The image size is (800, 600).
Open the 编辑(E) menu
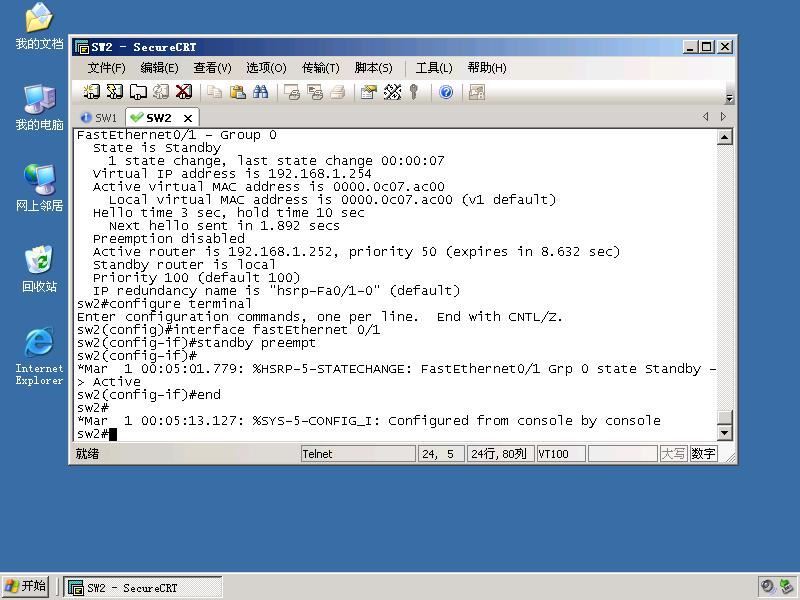coord(159,68)
